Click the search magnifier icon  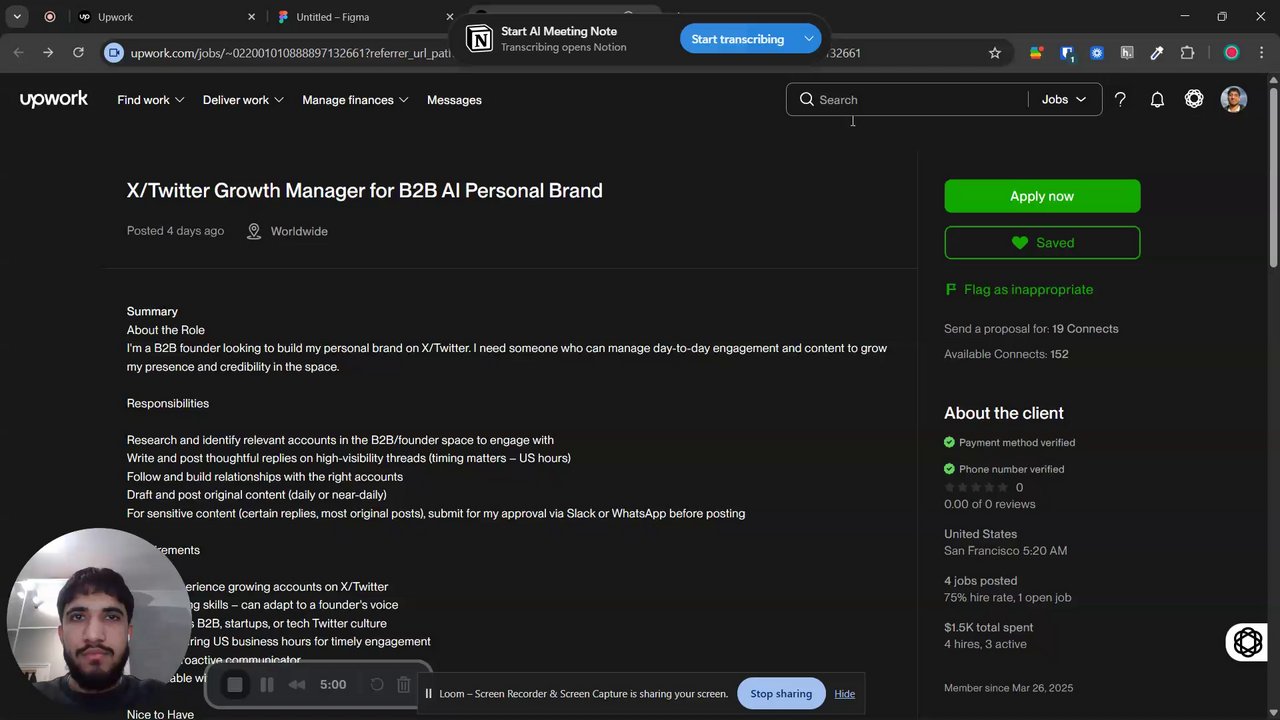807,99
